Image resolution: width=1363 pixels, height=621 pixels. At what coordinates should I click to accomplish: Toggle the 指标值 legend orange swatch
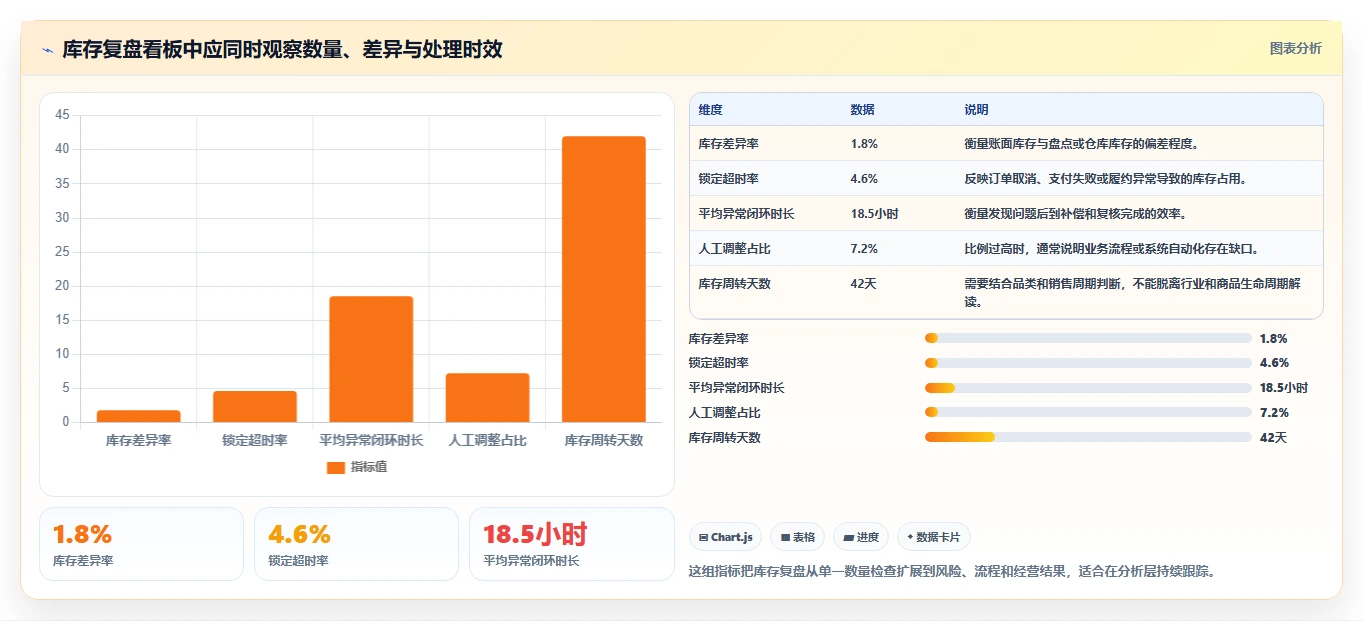pyautogui.click(x=336, y=467)
